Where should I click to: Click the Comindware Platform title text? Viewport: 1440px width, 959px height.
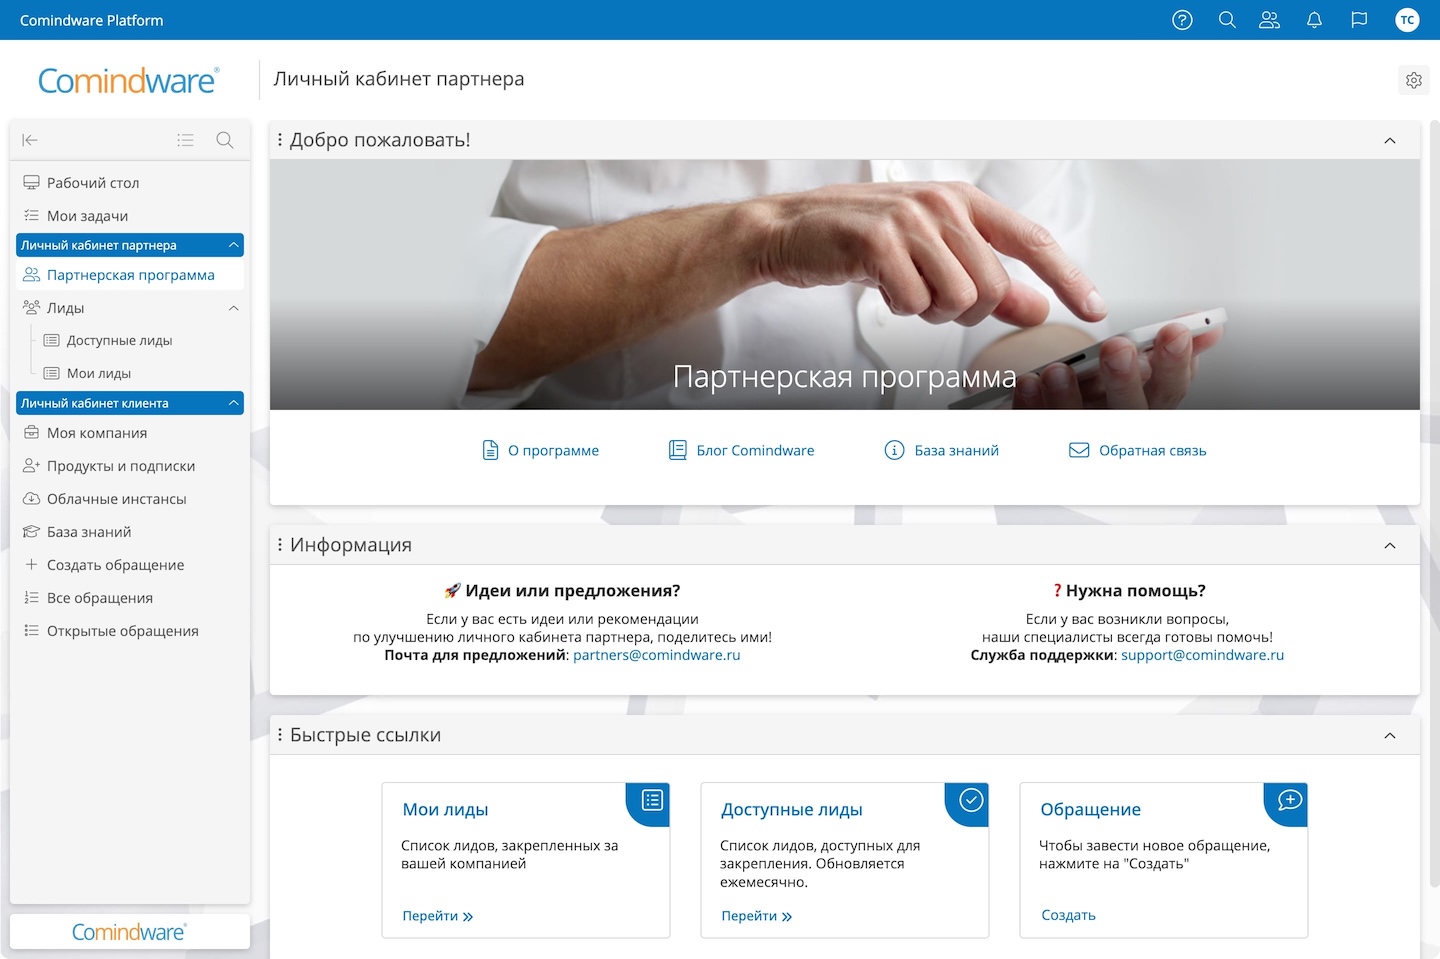coord(91,20)
